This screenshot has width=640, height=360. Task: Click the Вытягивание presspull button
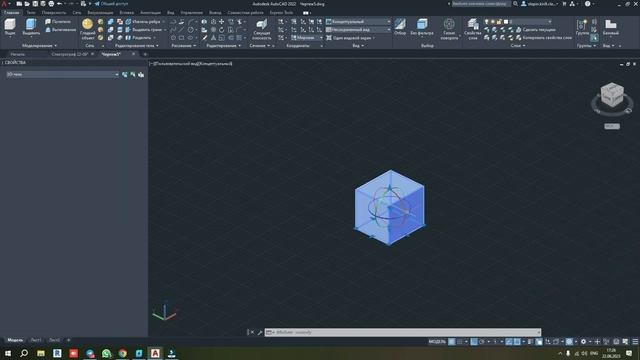coord(60,30)
